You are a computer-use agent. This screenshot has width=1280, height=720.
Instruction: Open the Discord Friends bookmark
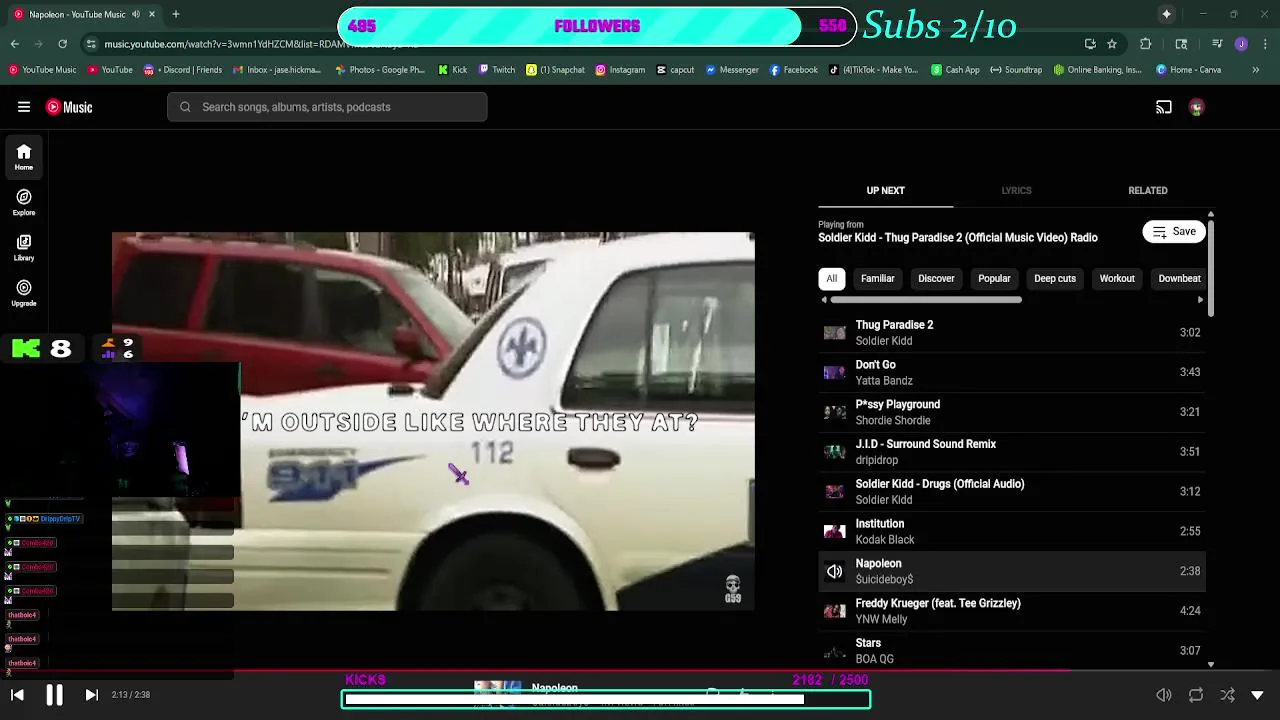(183, 70)
